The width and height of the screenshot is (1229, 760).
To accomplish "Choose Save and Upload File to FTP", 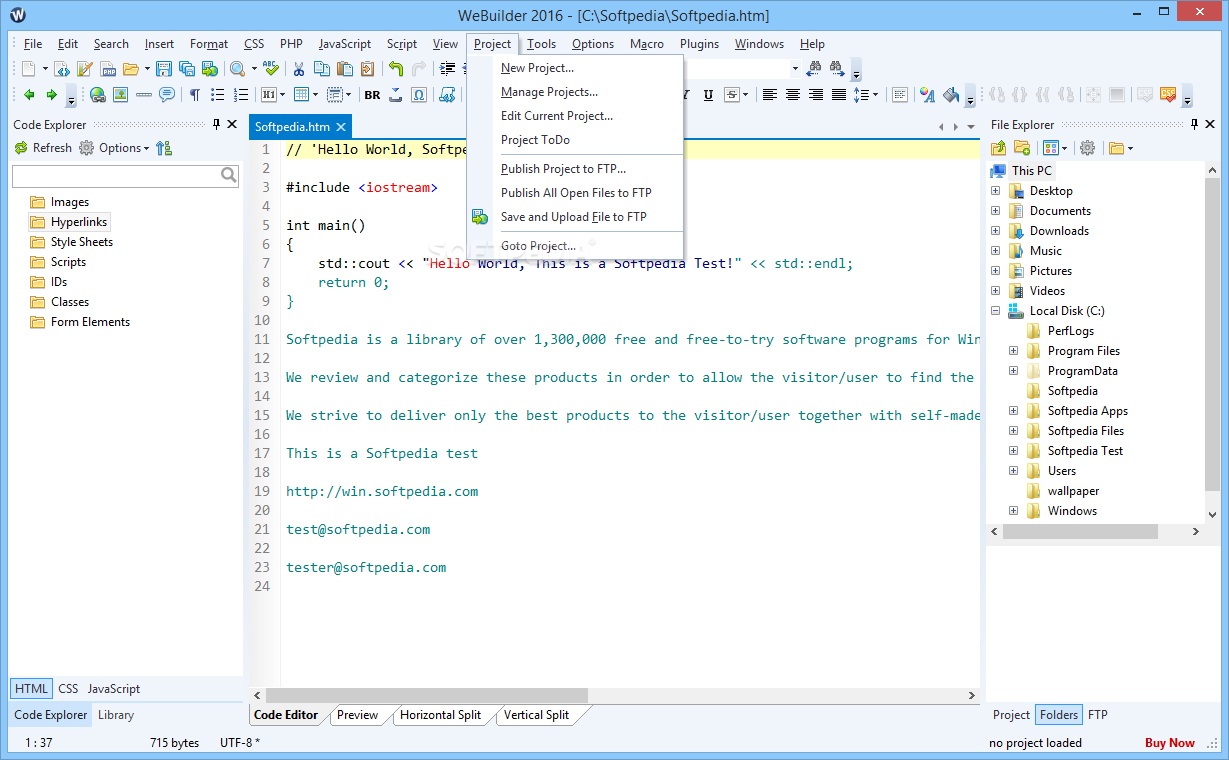I will pyautogui.click(x=575, y=217).
